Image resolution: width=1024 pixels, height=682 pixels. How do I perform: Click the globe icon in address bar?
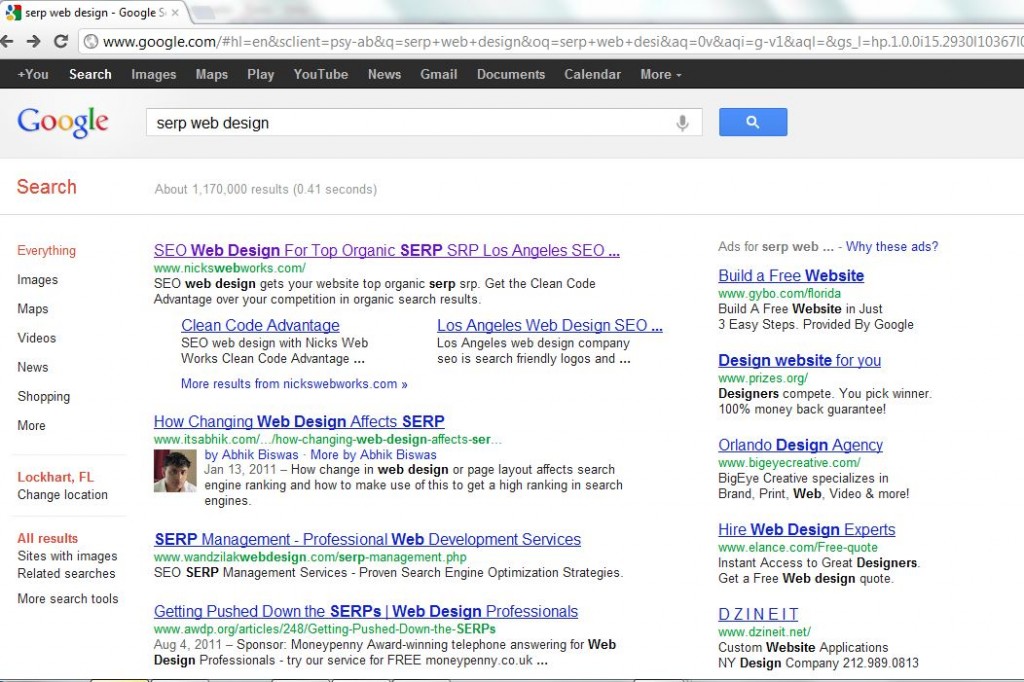coord(91,42)
